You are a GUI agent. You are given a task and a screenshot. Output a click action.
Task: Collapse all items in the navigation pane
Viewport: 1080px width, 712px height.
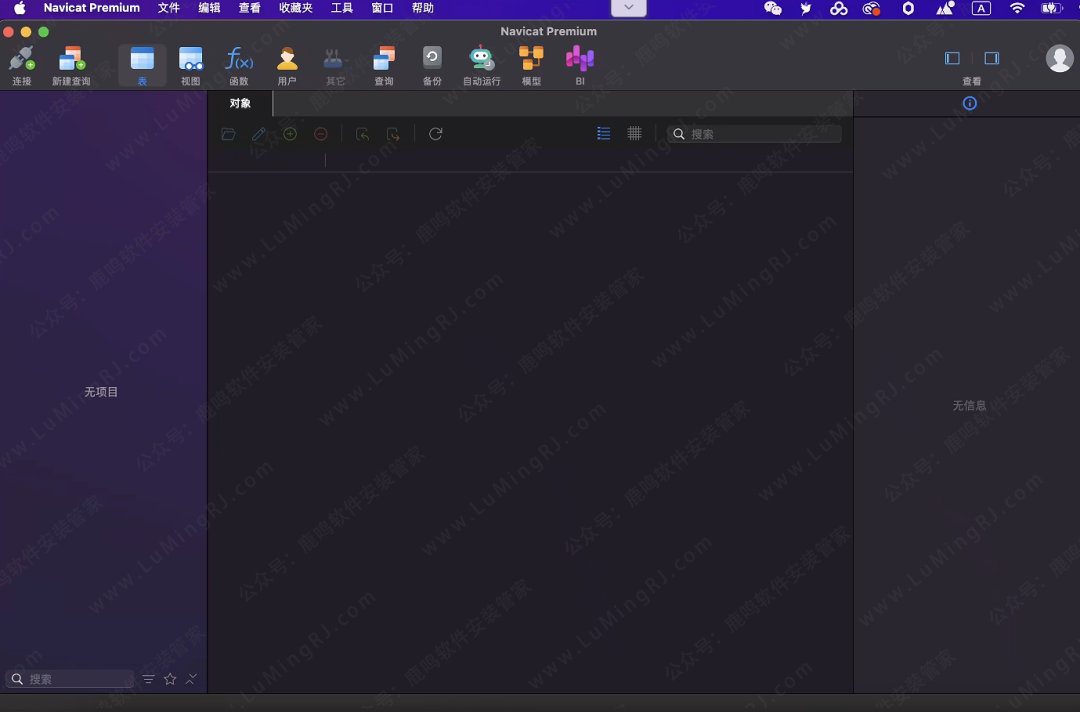191,679
